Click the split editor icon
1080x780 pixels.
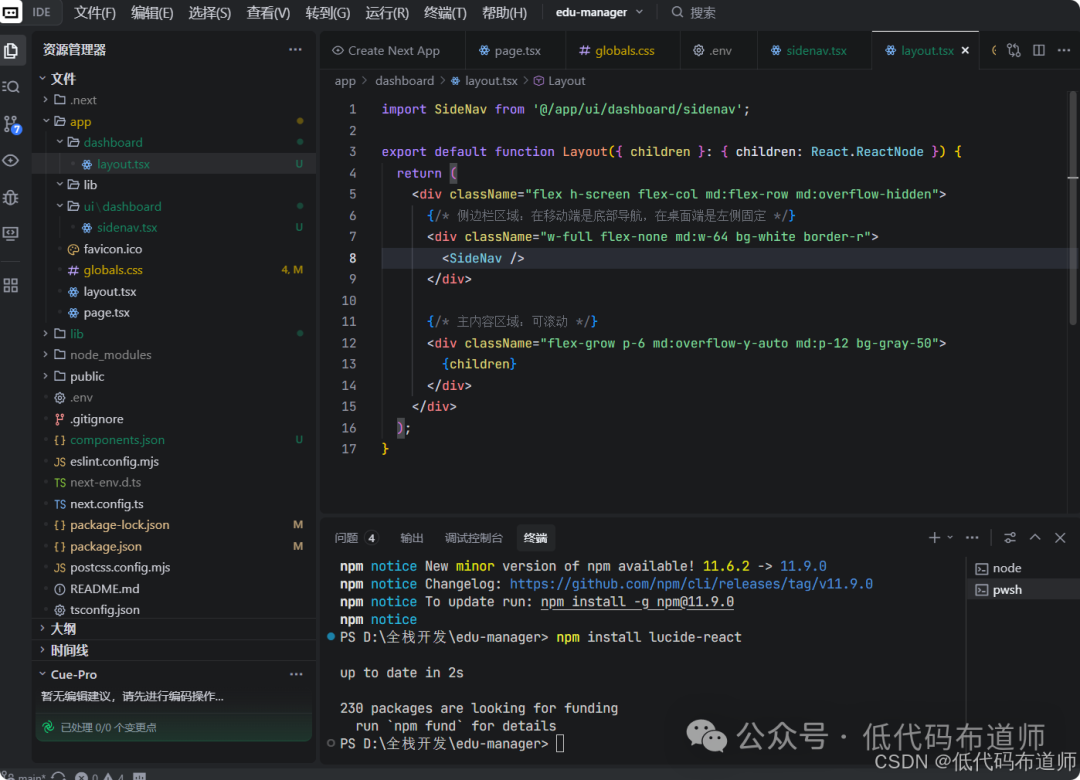coord(1039,50)
